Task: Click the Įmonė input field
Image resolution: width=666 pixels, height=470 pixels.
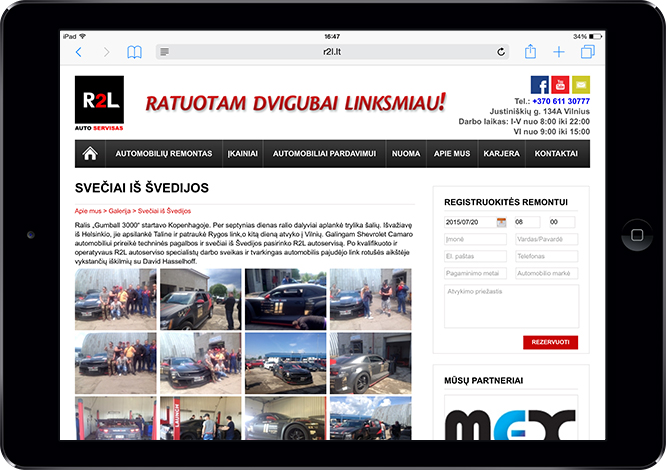Action: pyautogui.click(x=475, y=239)
